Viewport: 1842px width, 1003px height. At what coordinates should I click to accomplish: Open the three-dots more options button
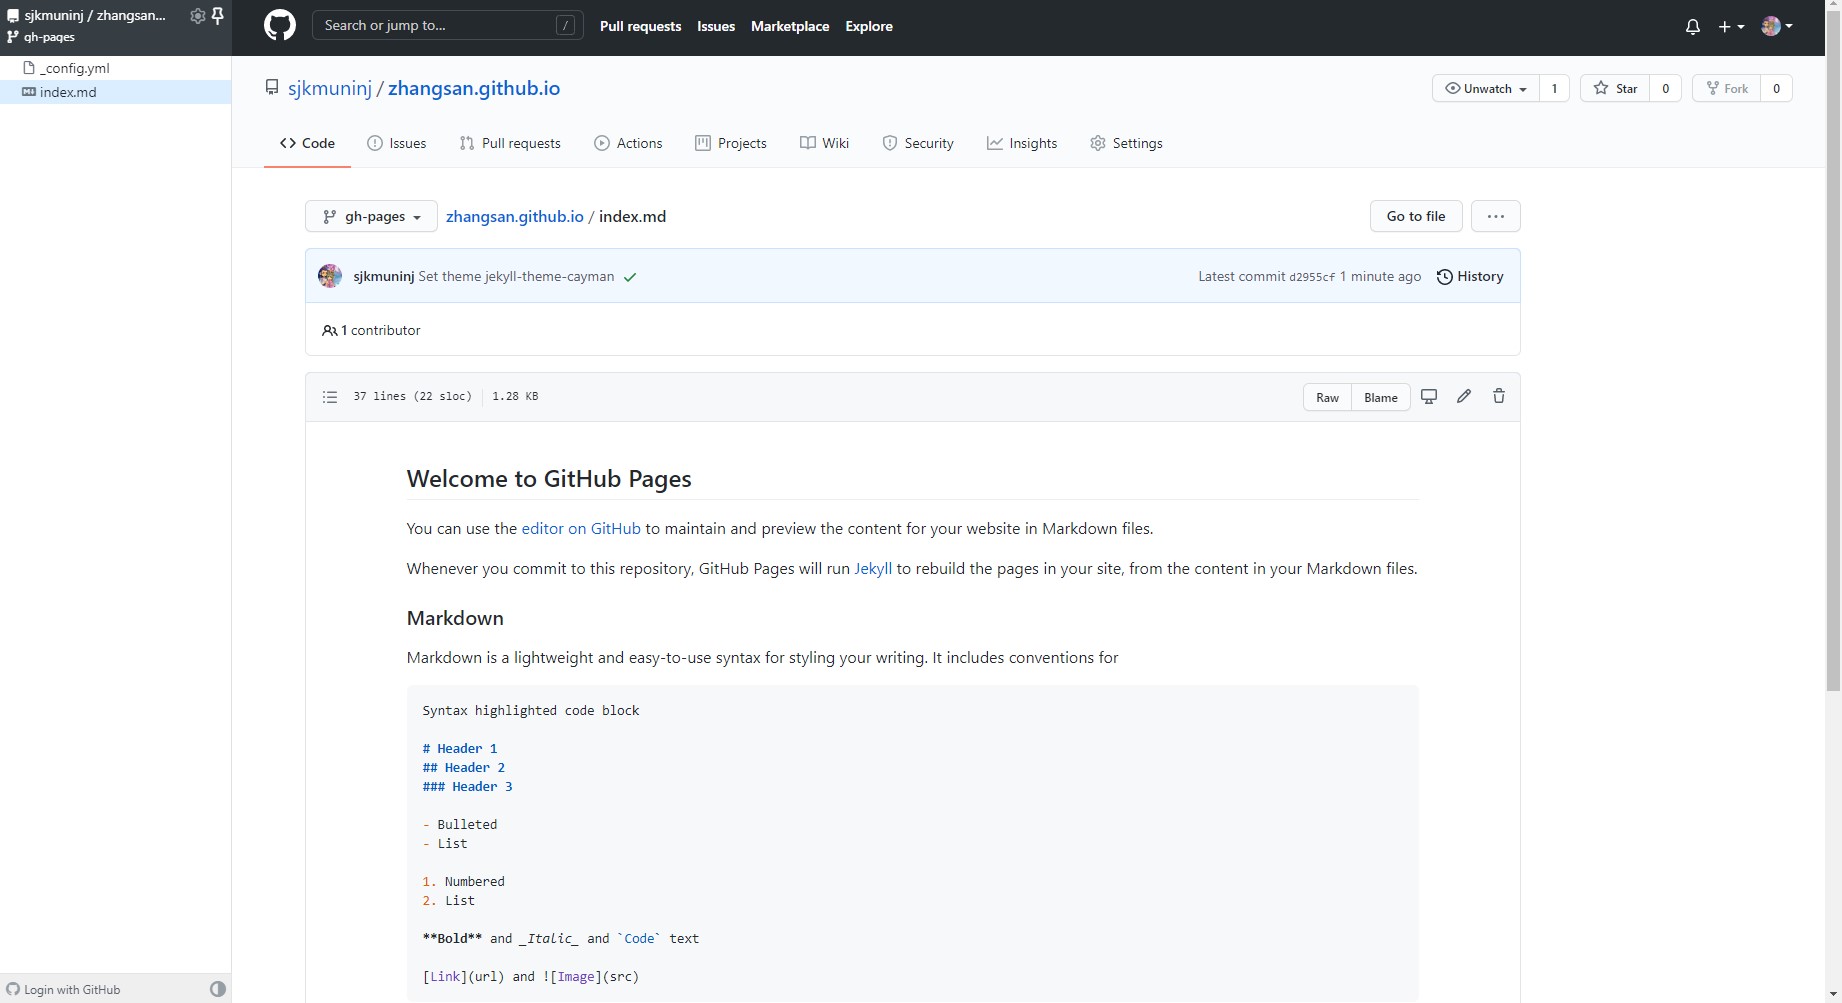[x=1495, y=216]
